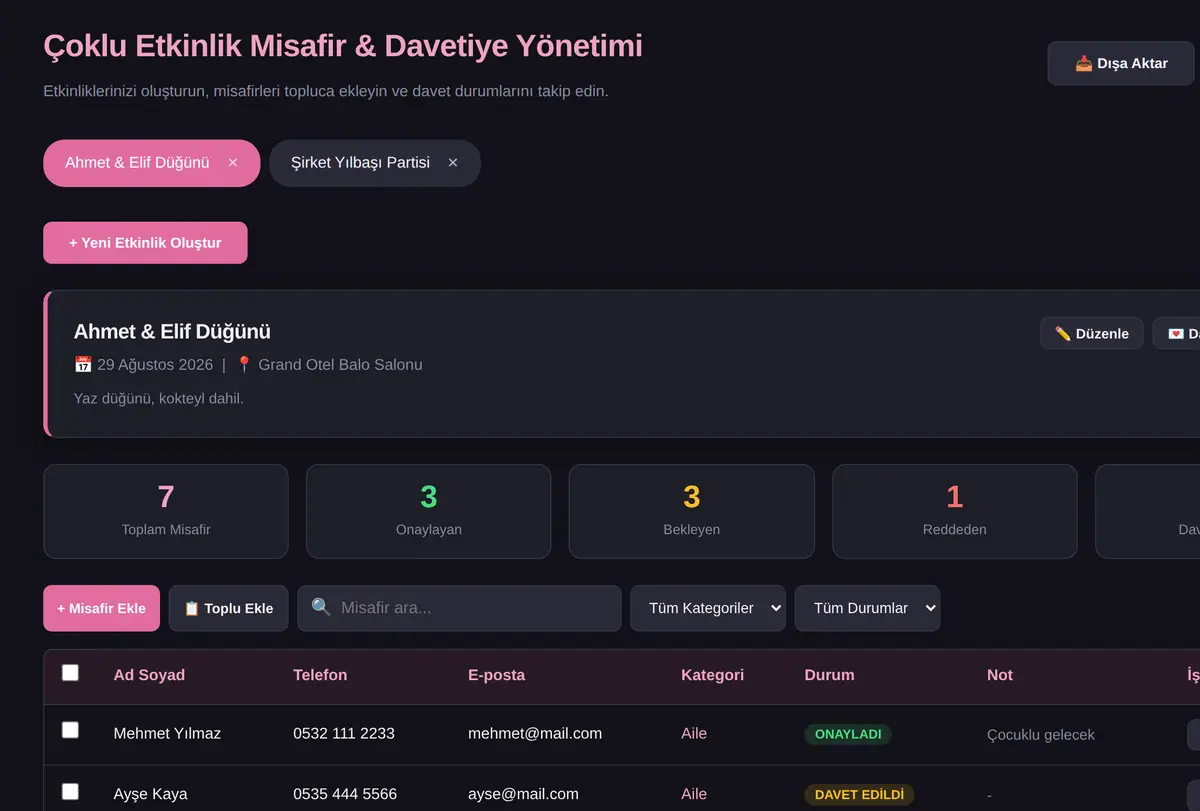Click the name Ayşe Kaya
The width and height of the screenshot is (1200, 811).
coord(151,794)
